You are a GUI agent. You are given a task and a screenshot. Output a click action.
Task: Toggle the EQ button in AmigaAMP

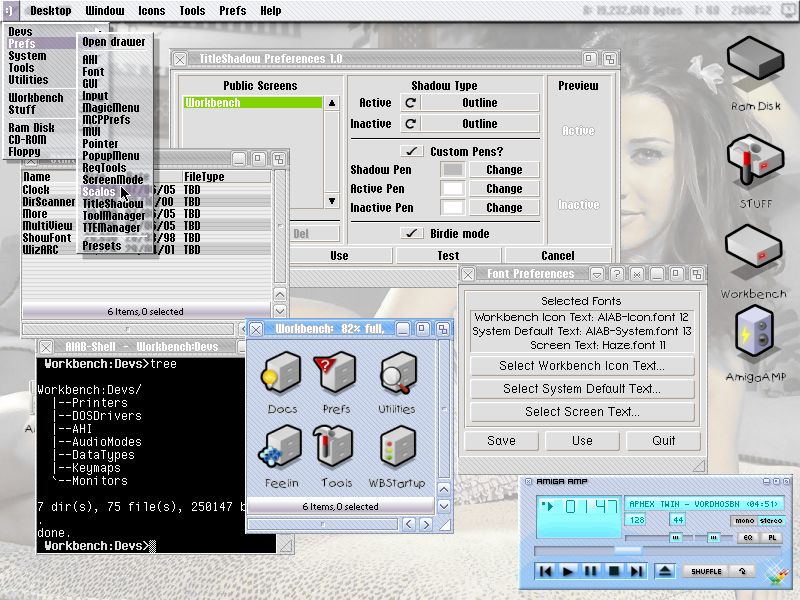point(748,538)
